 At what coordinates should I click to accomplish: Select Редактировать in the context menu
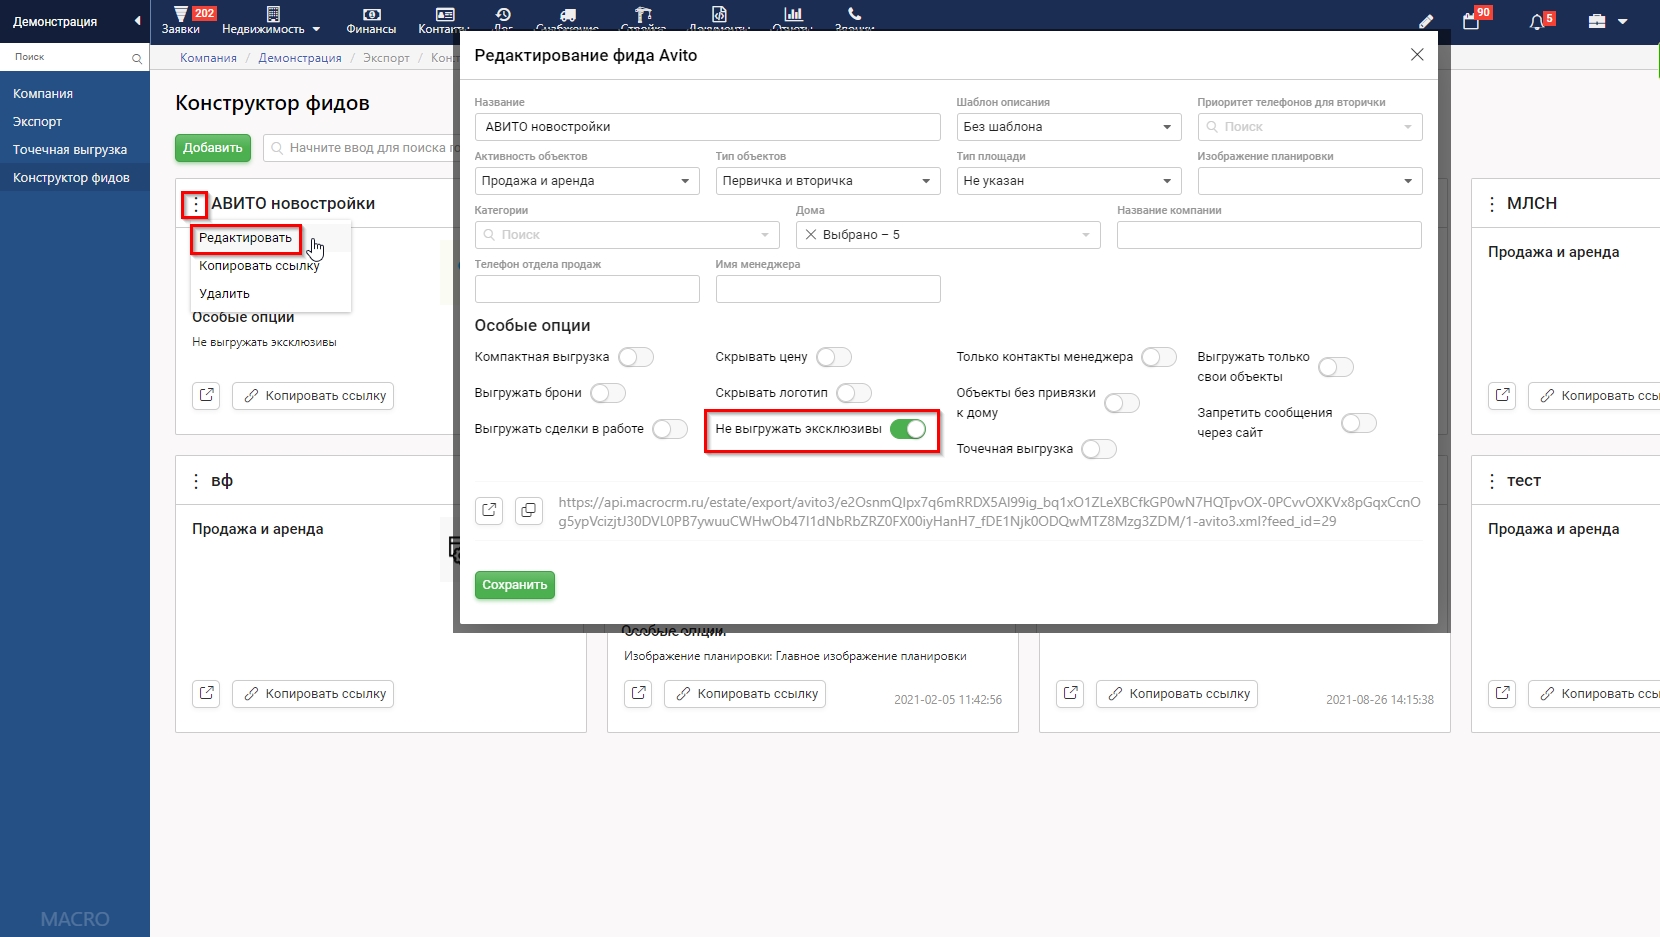click(x=245, y=238)
